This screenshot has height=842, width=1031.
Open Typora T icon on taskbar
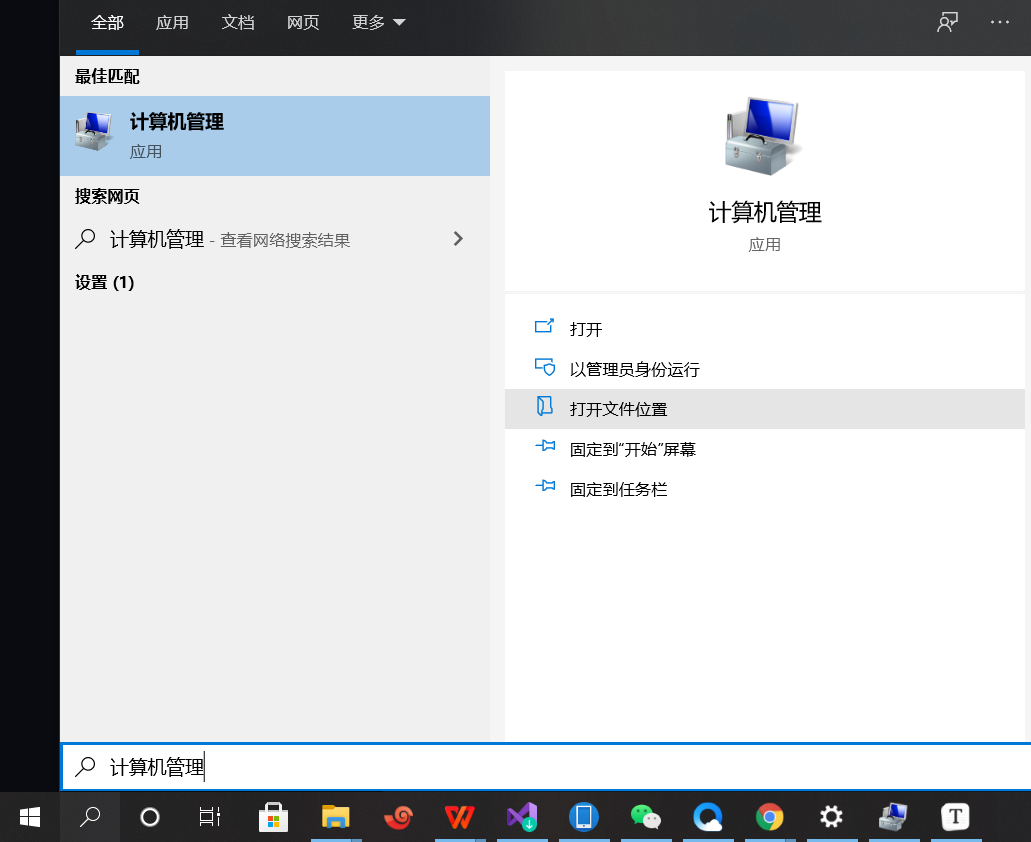[x=955, y=817]
